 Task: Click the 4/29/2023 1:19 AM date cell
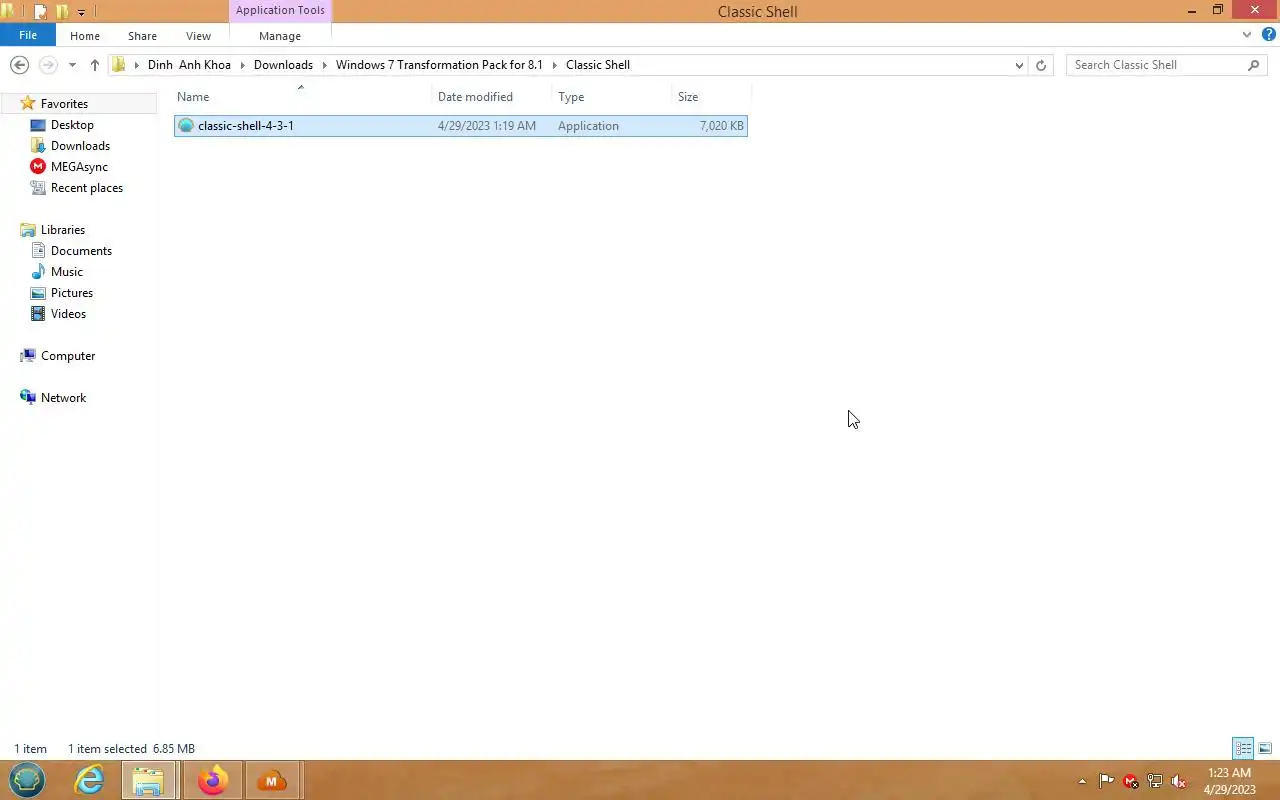pos(487,126)
